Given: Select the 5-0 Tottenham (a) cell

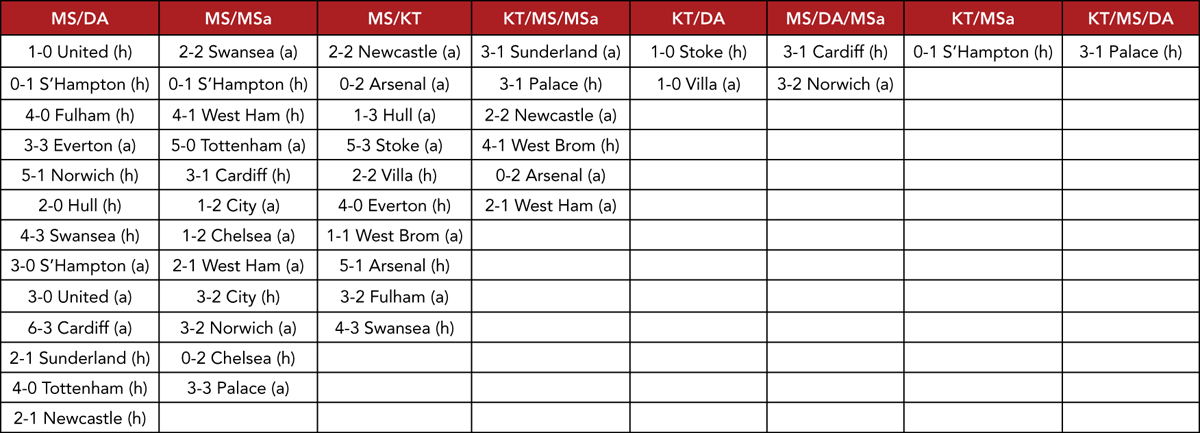Looking at the screenshot, I should click(239, 144).
